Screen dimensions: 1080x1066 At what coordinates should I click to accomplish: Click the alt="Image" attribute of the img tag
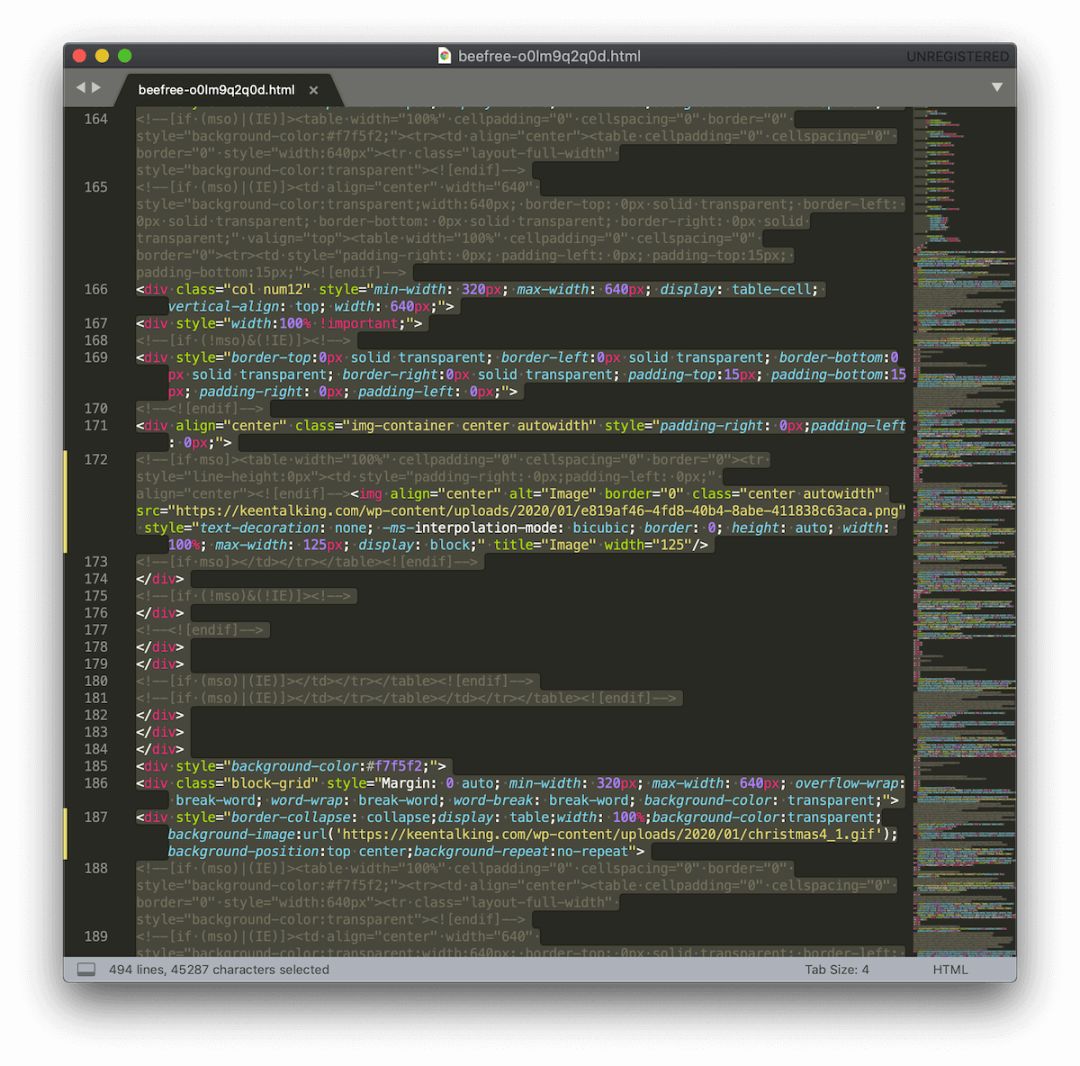click(x=552, y=494)
